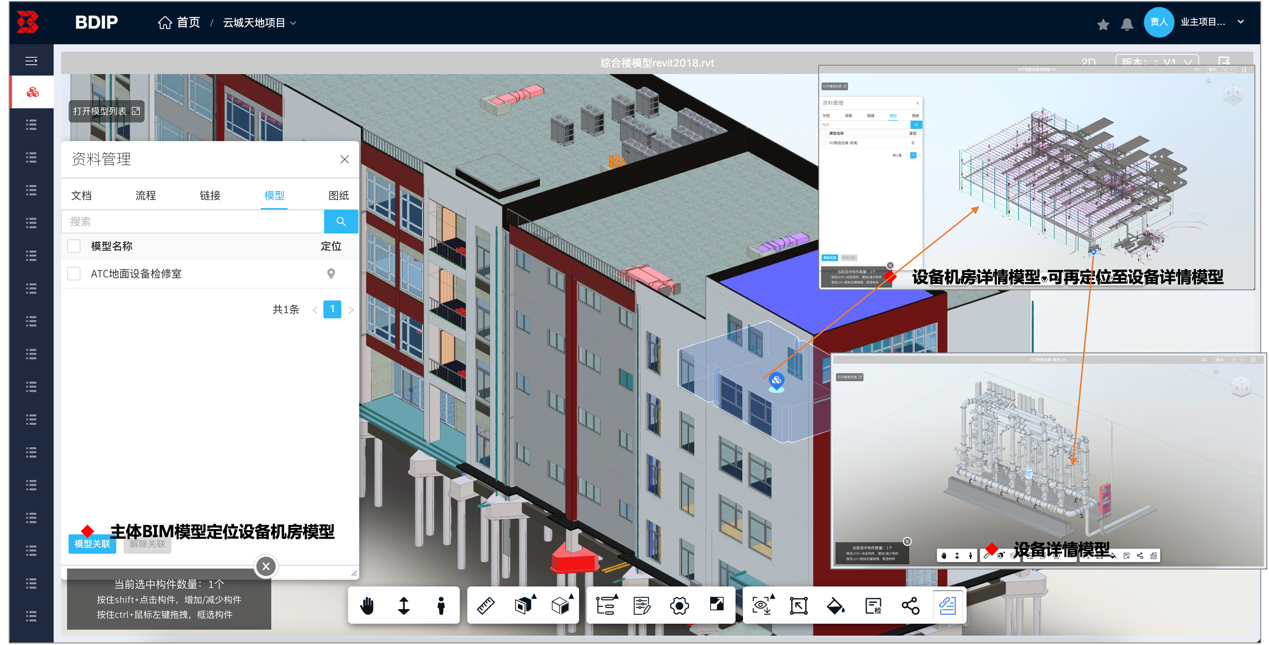This screenshot has height=645, width=1269.
Task: Select the paint bucket color tool
Action: pos(836,605)
